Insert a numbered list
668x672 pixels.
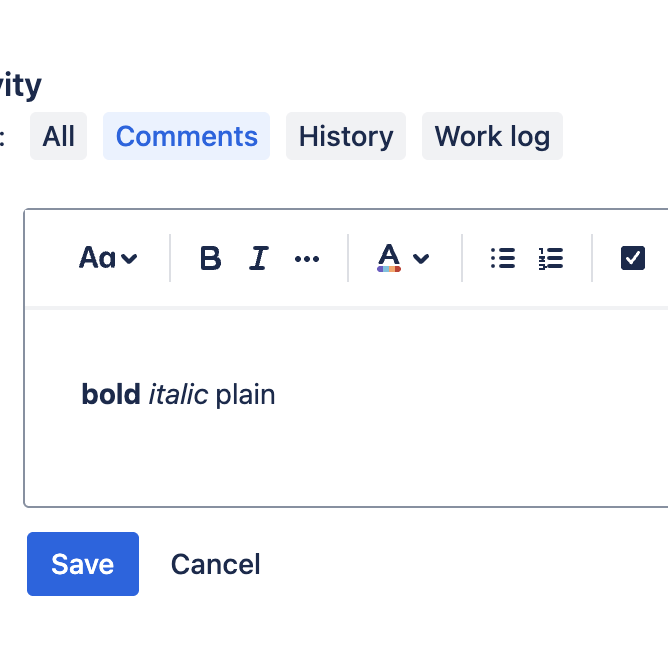(551, 258)
